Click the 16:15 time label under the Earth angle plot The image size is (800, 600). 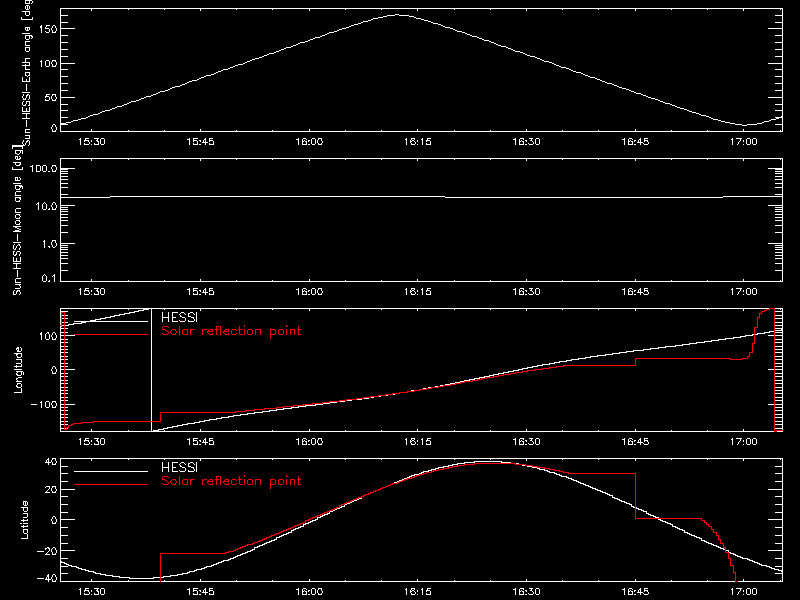pos(418,142)
